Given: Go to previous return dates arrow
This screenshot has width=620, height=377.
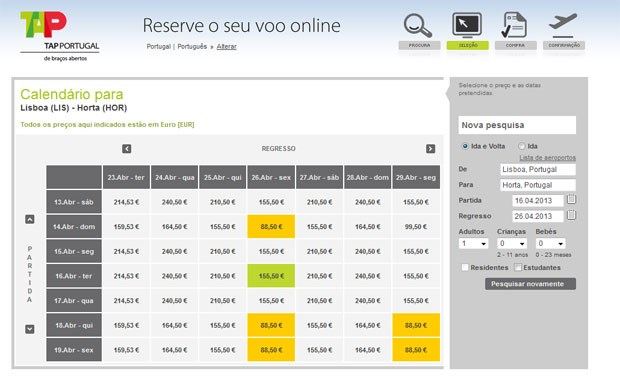Looking at the screenshot, I should (127, 149).
